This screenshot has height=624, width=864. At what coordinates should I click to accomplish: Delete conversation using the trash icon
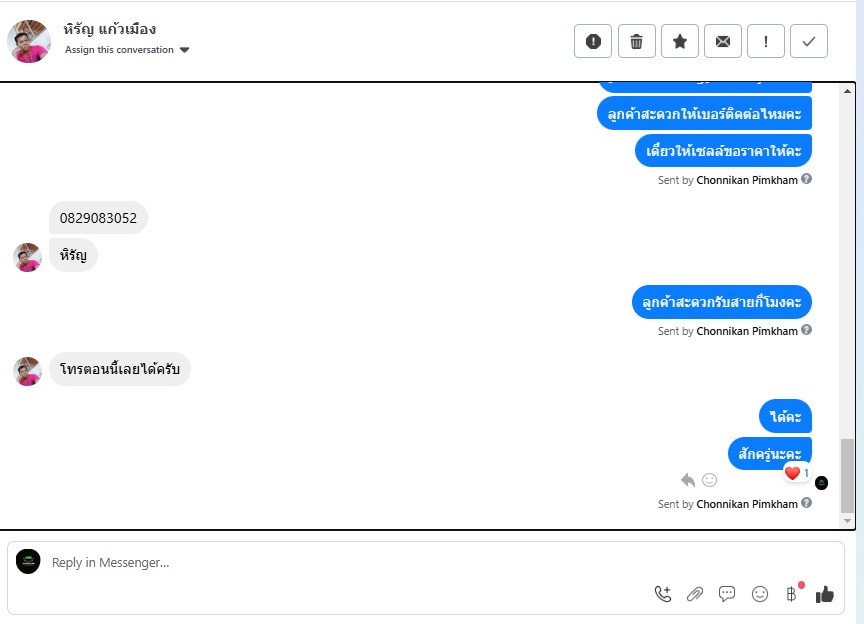point(636,41)
